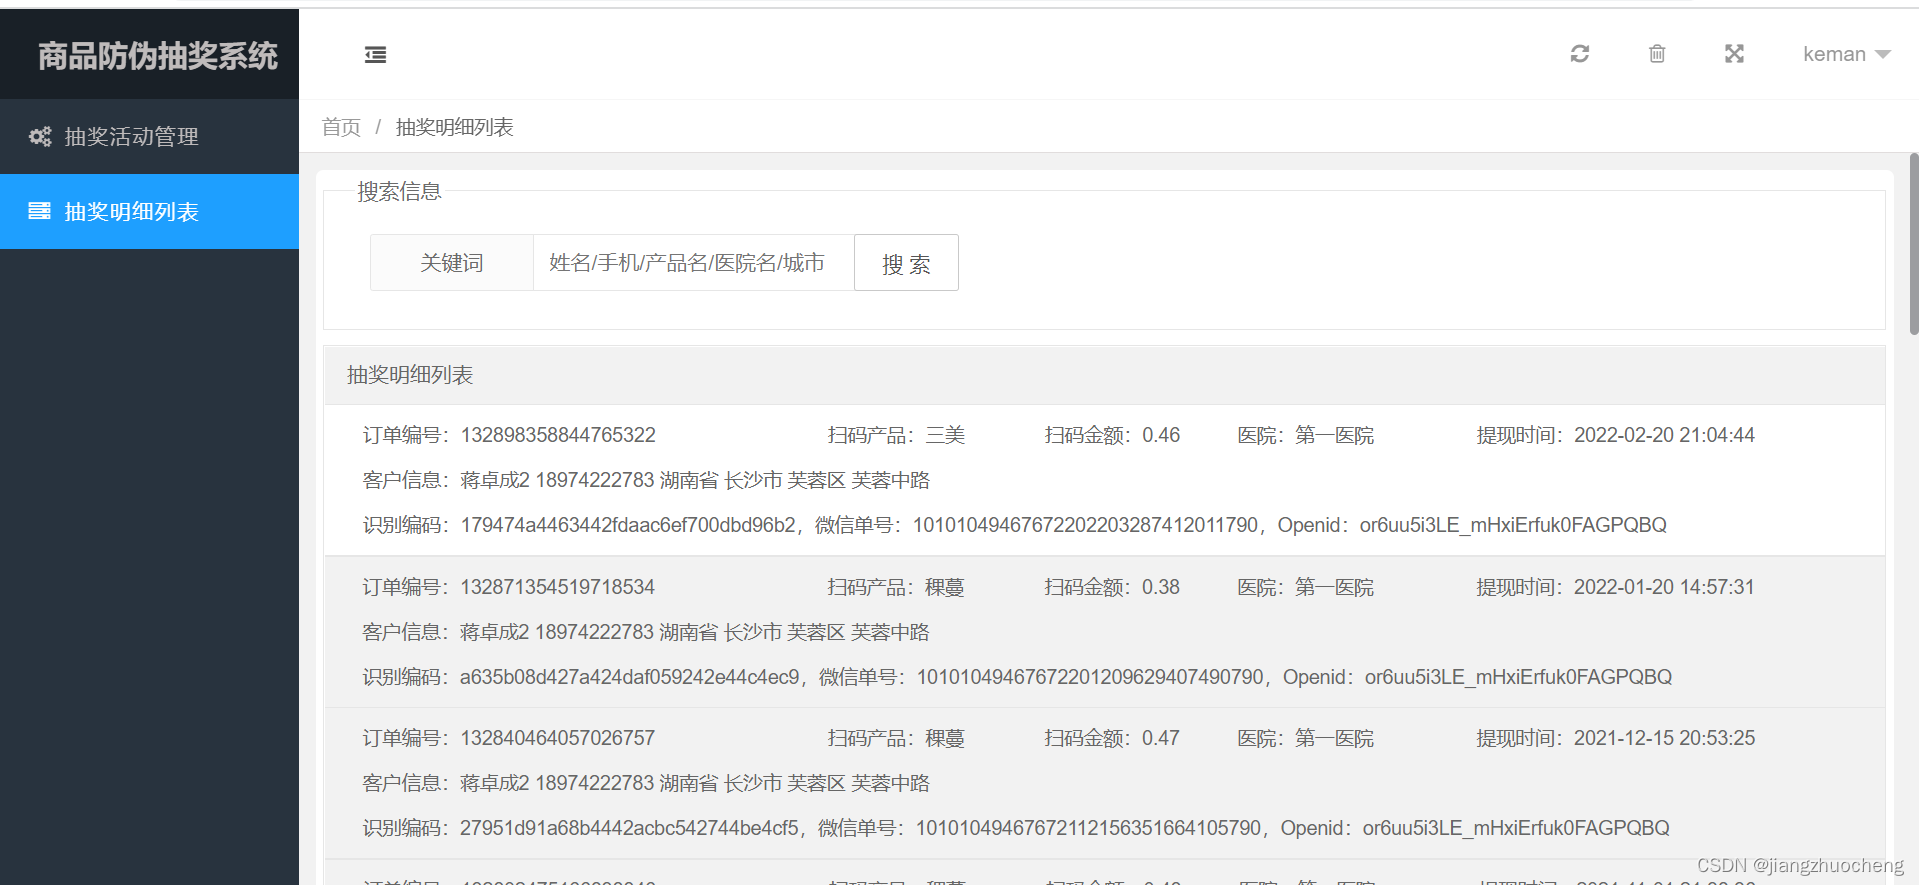
Task: Click scan amount 0.46
Action: [1161, 435]
